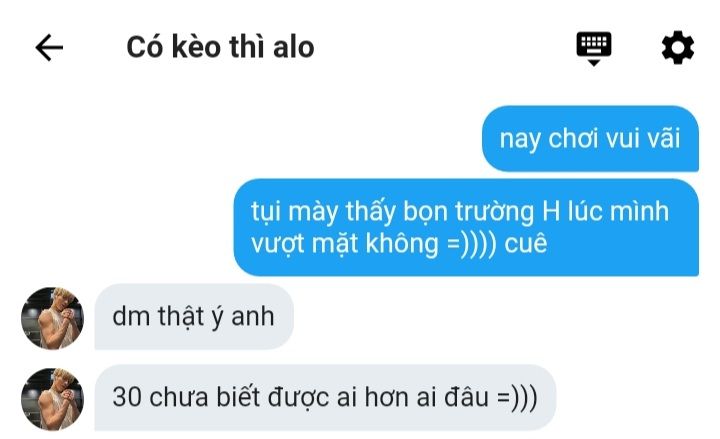Click the bottom sender avatar thumbnail
The width and height of the screenshot is (720, 439).
coord(52,399)
